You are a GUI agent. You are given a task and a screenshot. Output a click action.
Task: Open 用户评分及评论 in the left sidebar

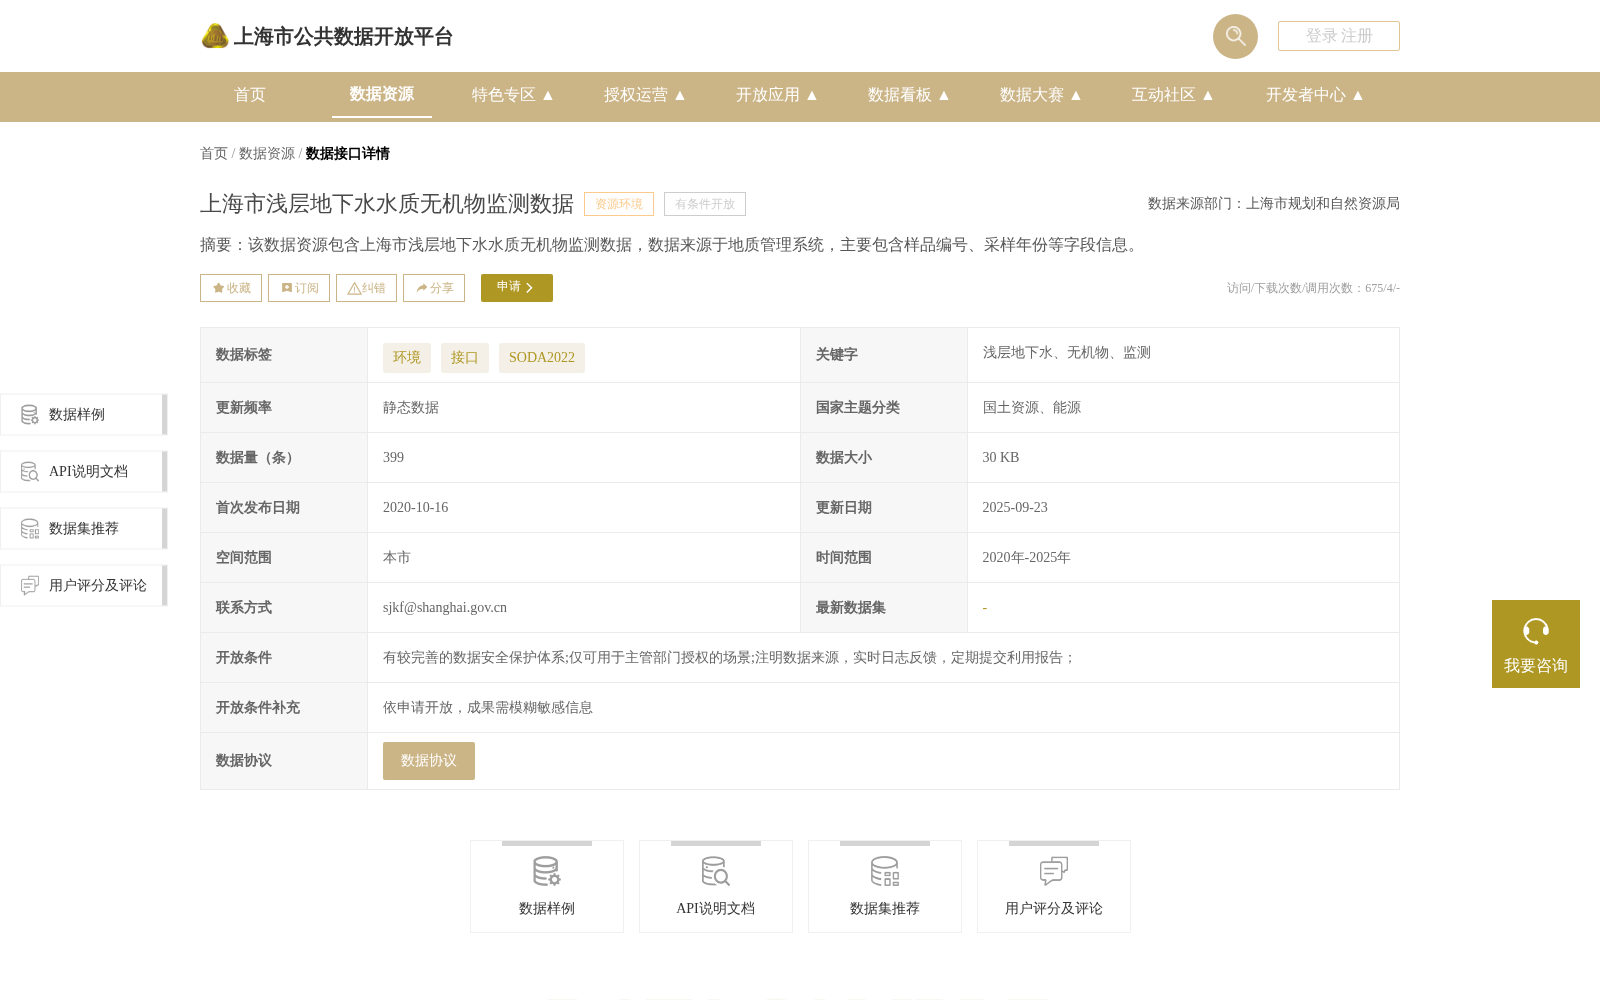(x=84, y=585)
